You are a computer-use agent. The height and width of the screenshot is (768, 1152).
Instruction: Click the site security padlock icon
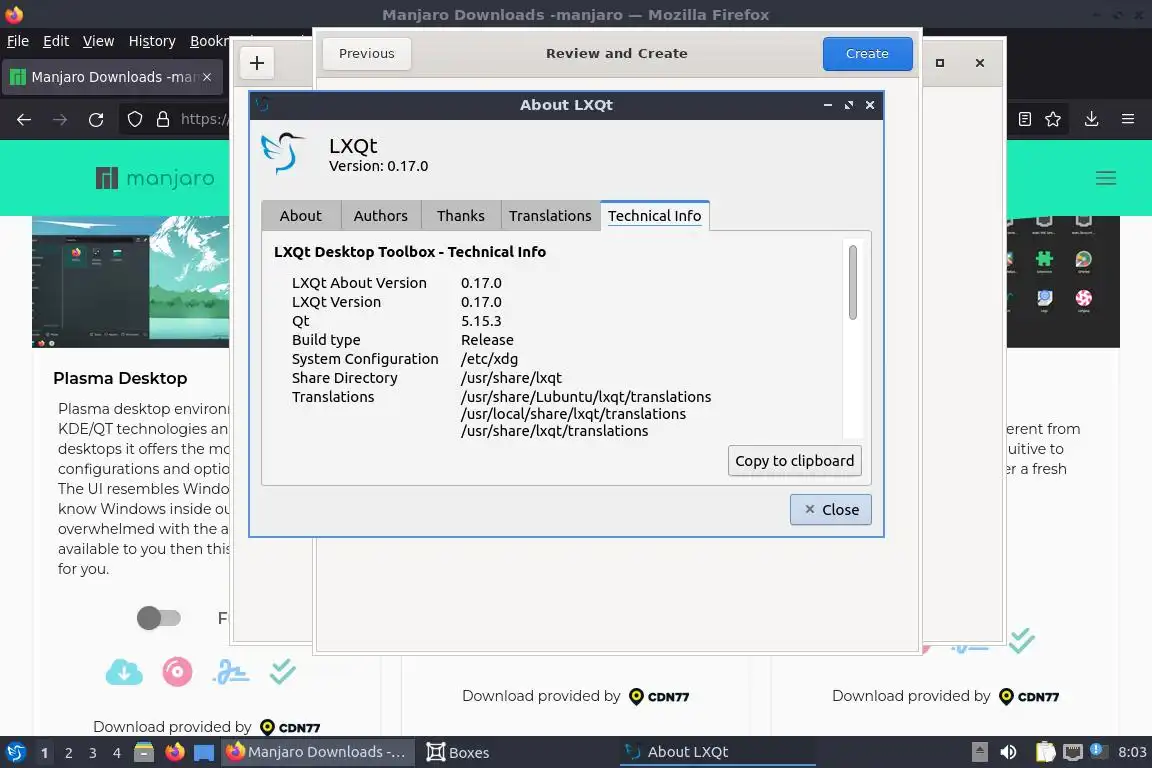[163, 119]
